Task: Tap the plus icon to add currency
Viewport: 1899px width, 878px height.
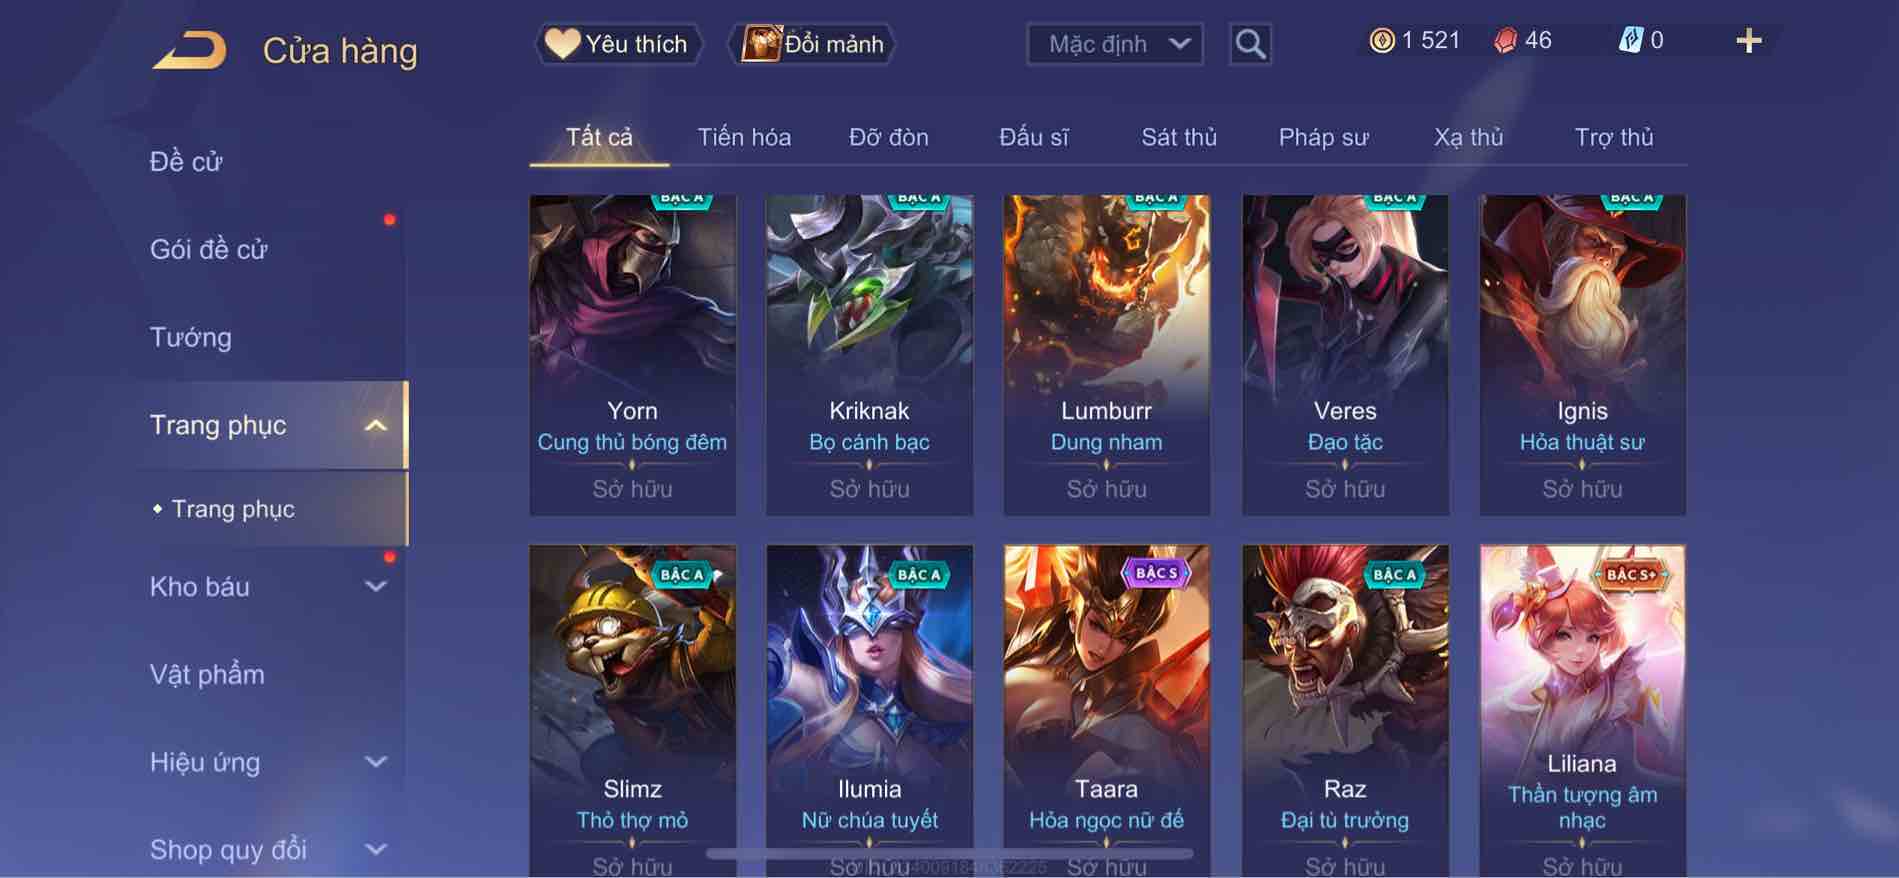Action: [x=1748, y=41]
